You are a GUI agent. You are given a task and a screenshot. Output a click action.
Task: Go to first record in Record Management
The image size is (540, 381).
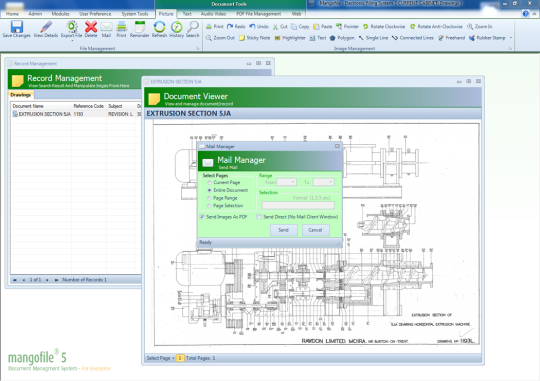coord(15,280)
